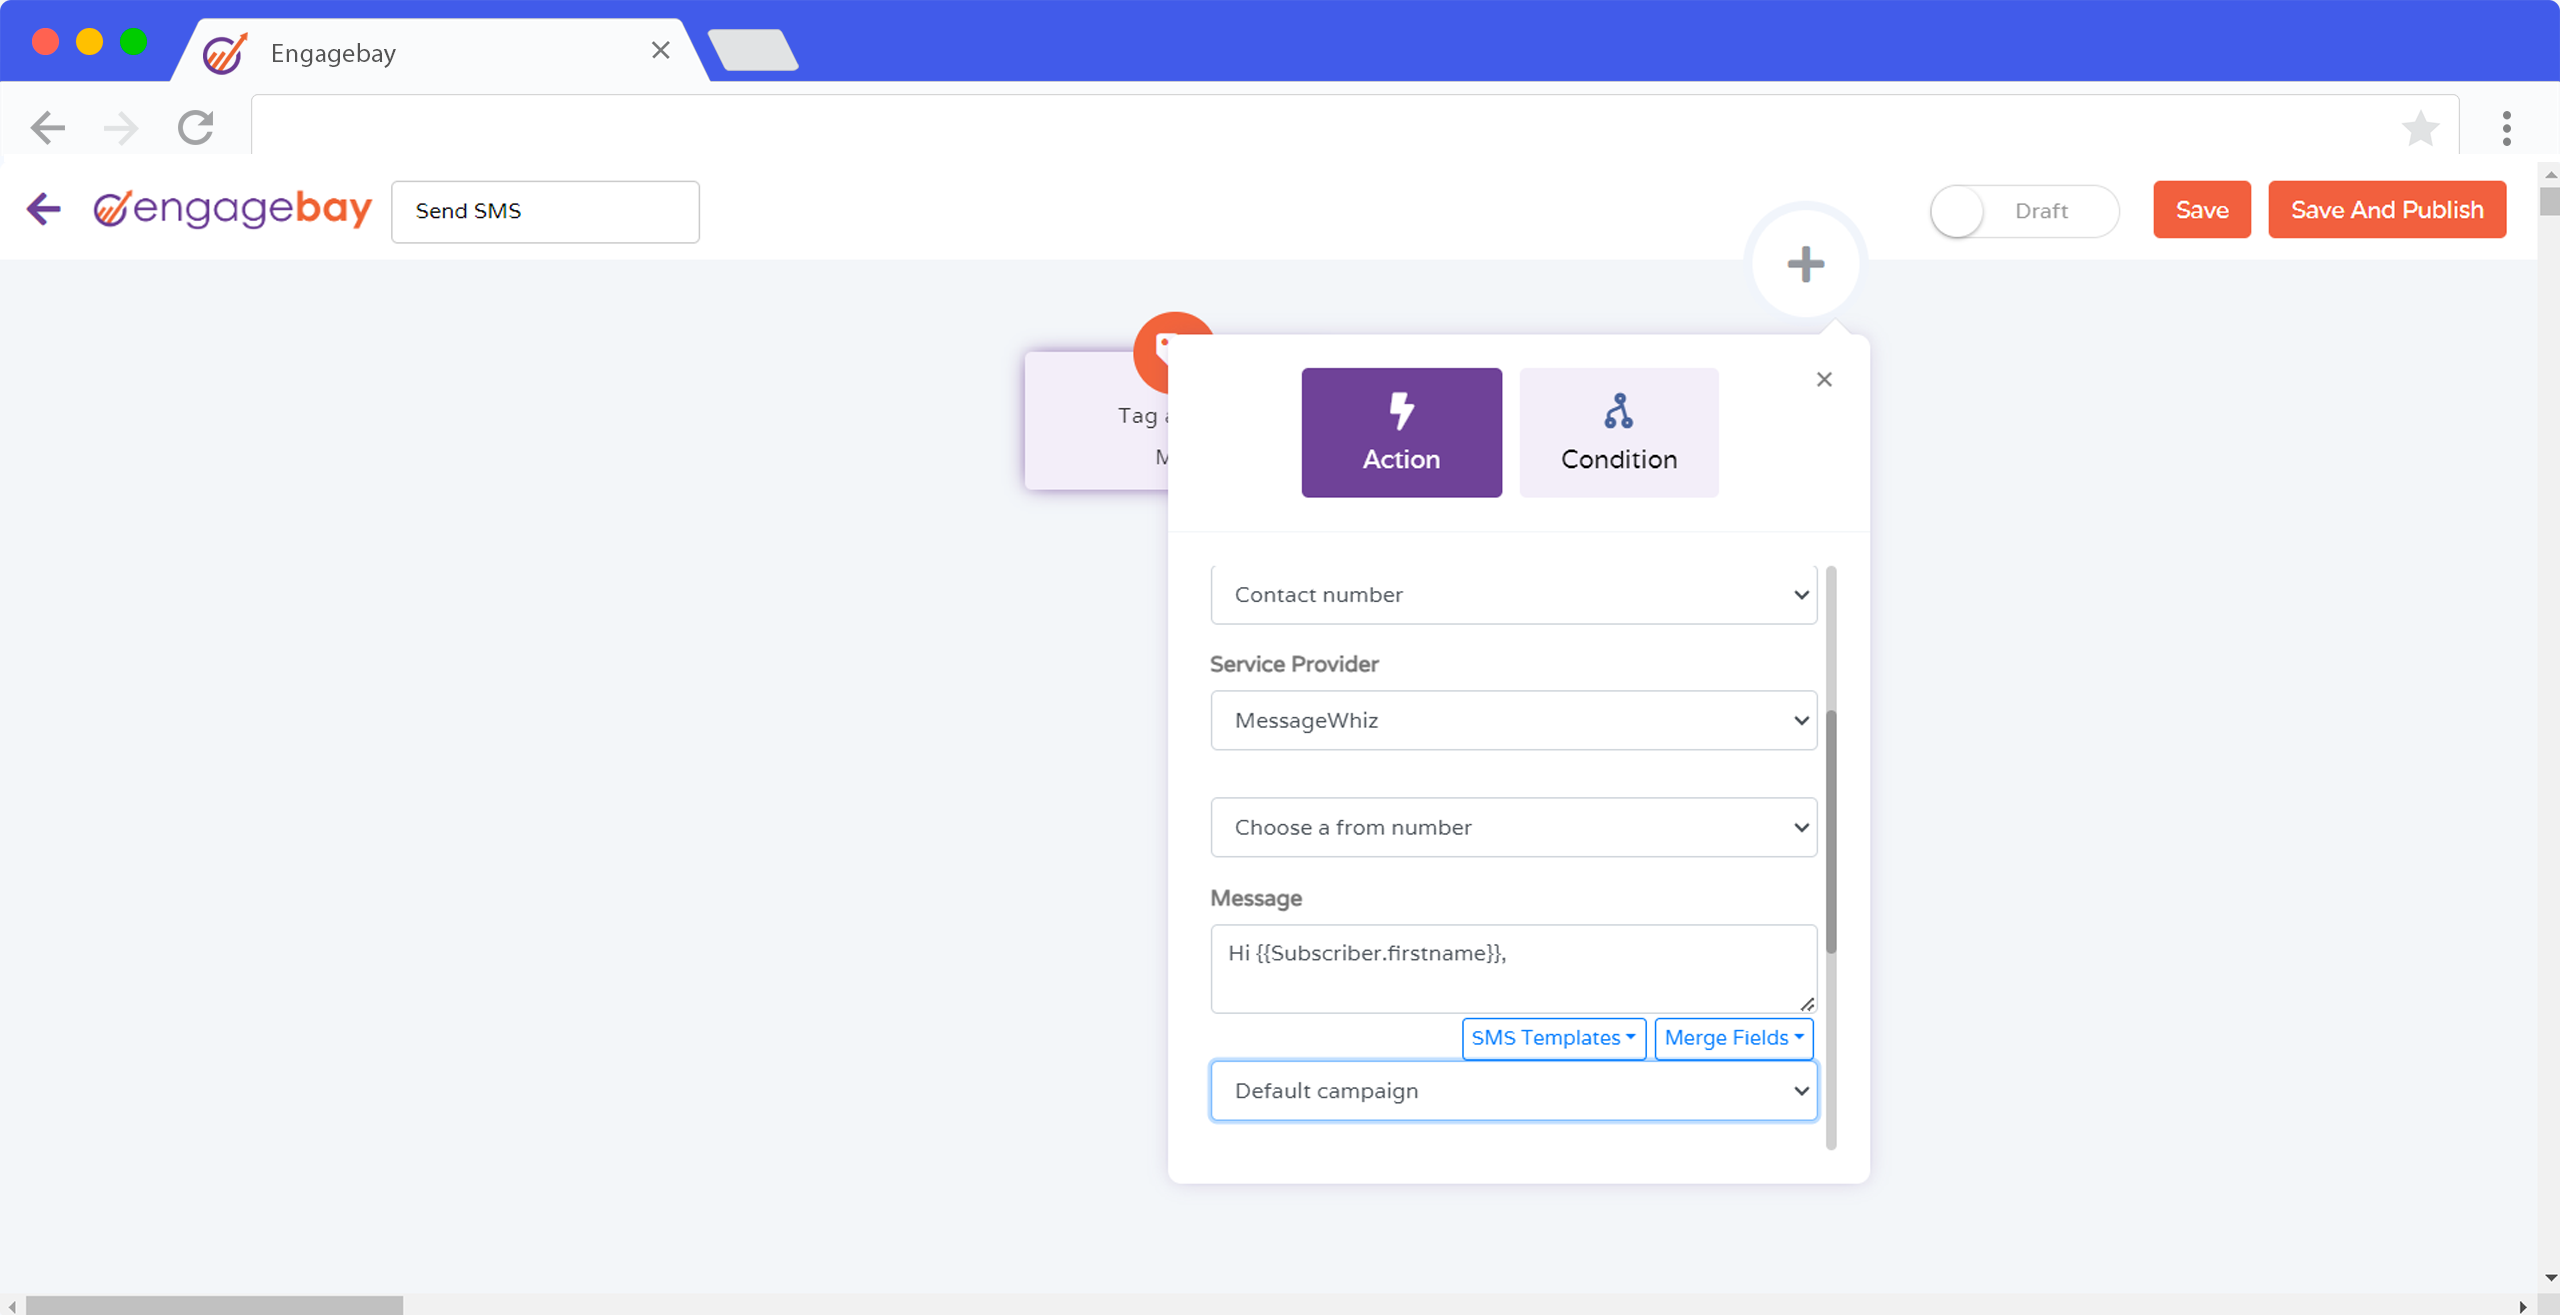Select the Action tab
The width and height of the screenshot is (2560, 1315).
[x=1401, y=432]
